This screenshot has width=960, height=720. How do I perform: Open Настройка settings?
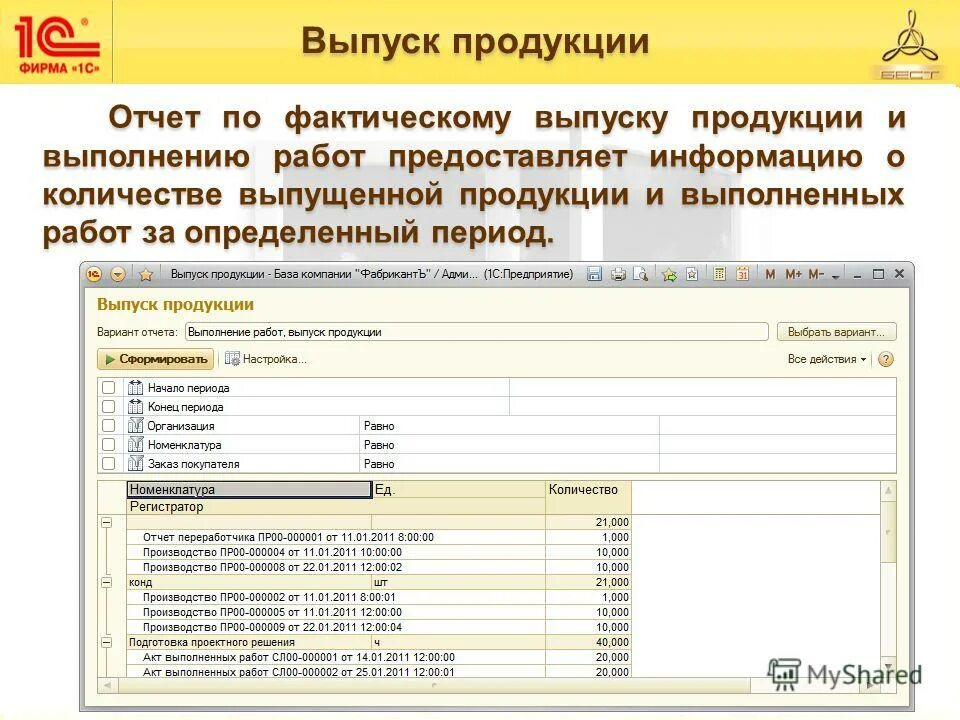[x=265, y=359]
